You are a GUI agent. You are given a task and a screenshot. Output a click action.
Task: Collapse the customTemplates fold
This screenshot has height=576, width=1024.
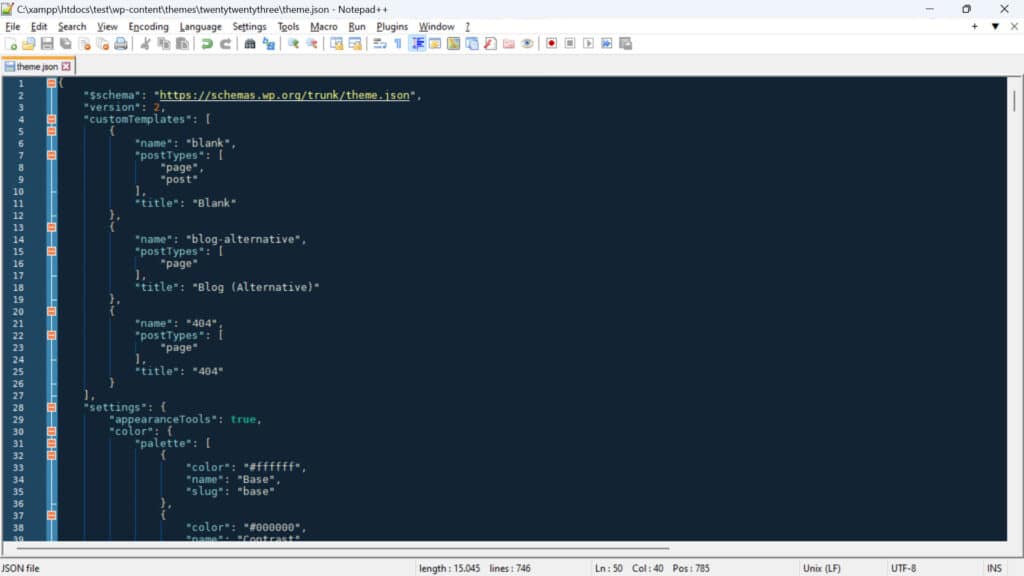click(x=53, y=119)
